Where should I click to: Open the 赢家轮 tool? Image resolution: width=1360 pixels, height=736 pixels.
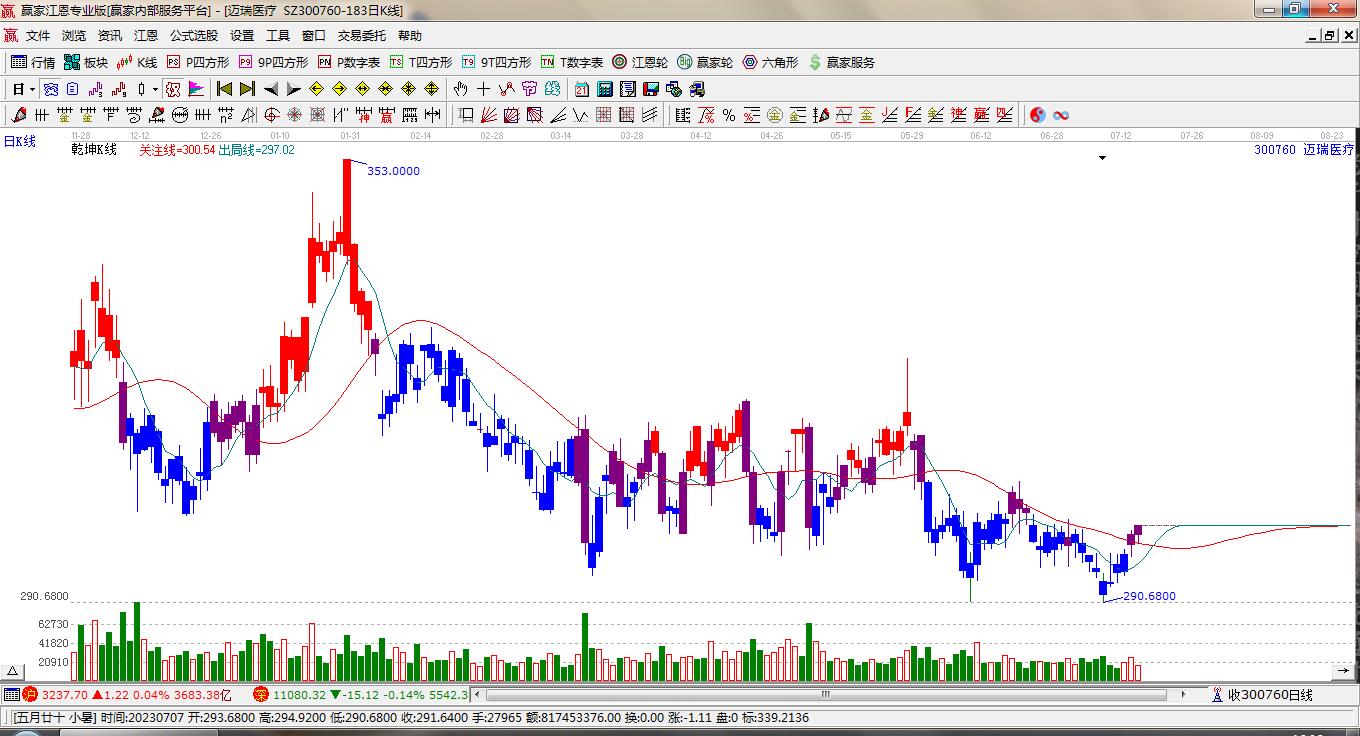(705, 62)
